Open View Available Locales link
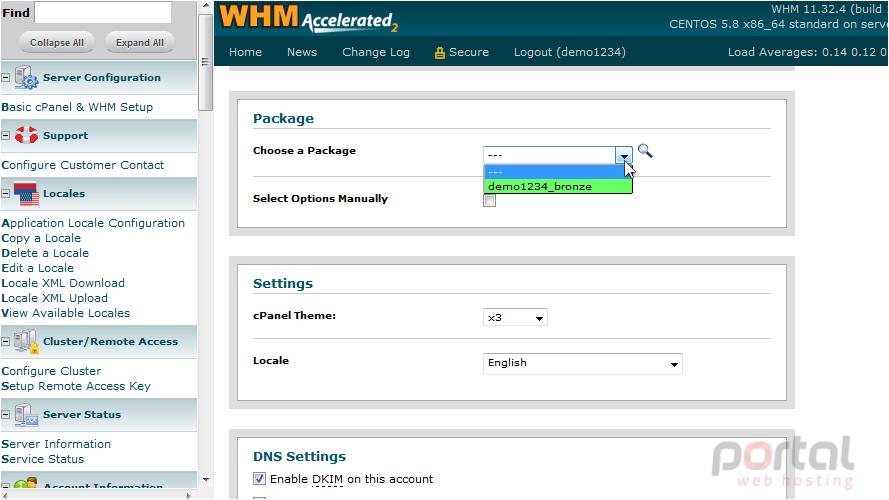This screenshot has width=889, height=500. pyautogui.click(x=65, y=313)
